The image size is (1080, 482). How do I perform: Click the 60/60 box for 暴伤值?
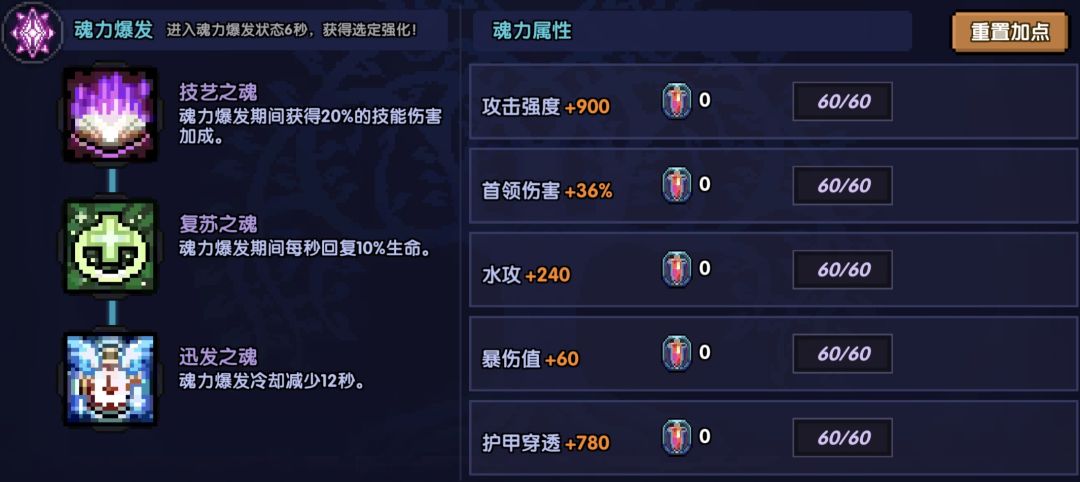click(x=843, y=354)
